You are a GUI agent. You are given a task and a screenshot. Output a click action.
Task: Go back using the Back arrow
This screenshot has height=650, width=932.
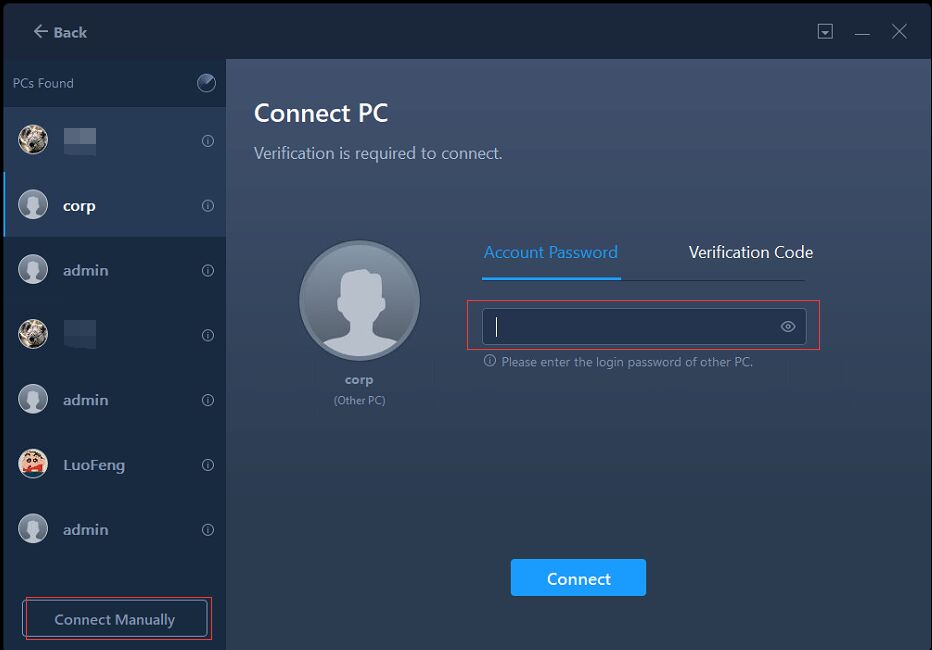(x=60, y=31)
